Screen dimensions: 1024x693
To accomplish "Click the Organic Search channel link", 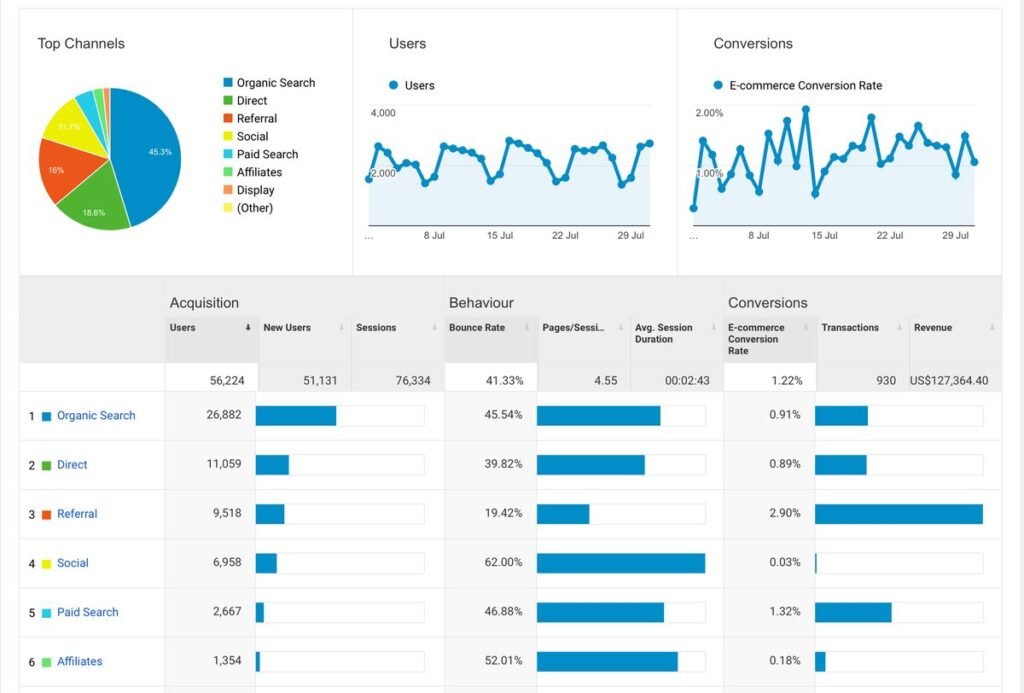I will point(96,416).
